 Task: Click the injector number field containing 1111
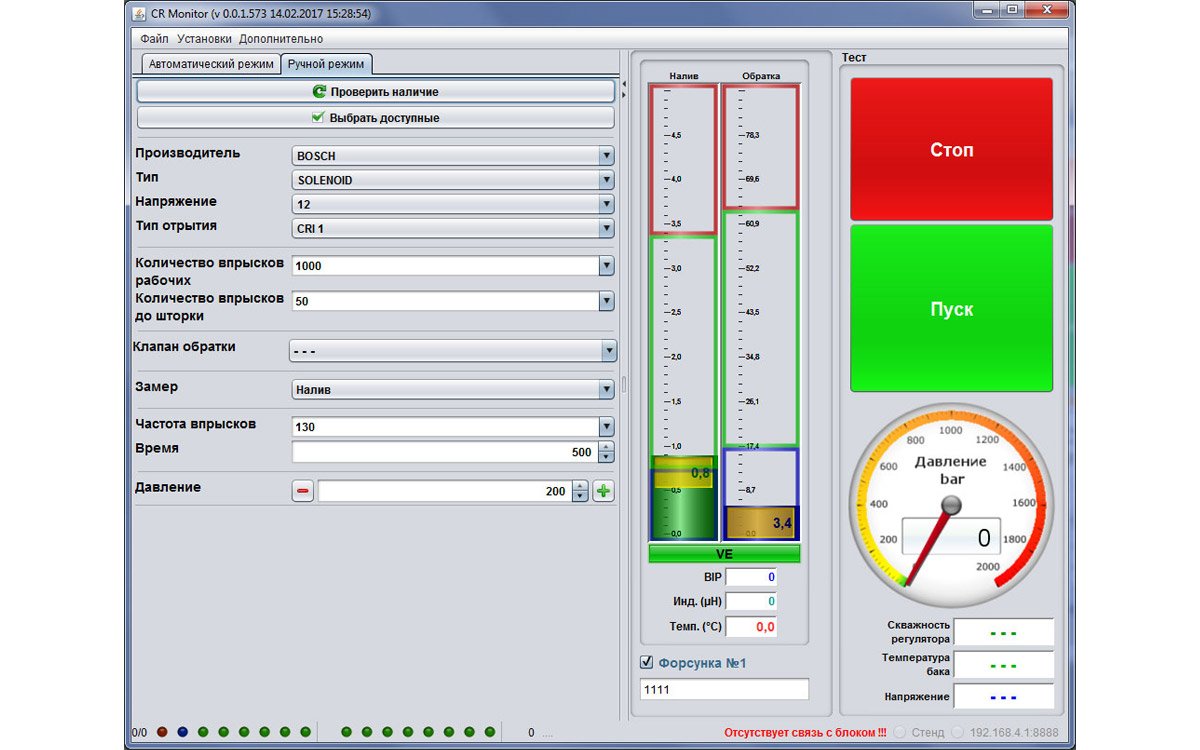724,689
